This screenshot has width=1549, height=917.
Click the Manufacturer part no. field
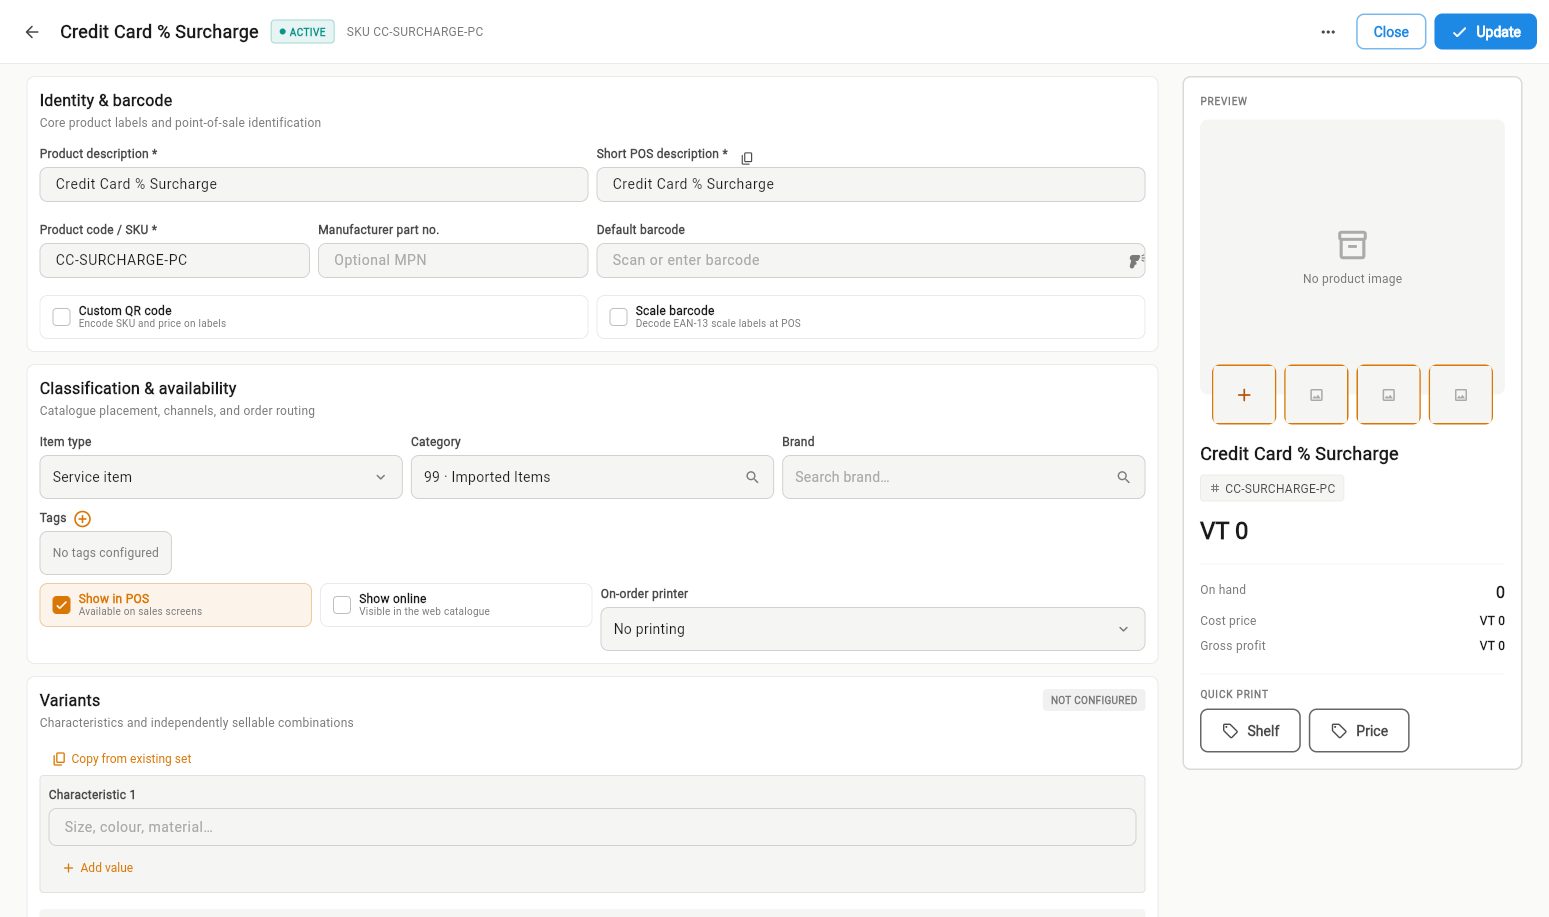[453, 261]
